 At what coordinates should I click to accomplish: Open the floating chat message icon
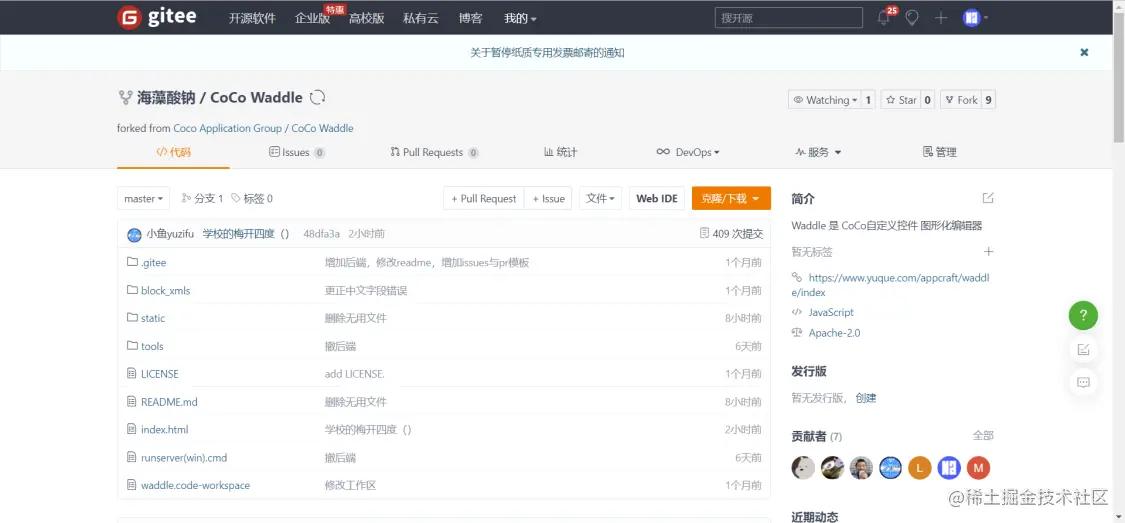tap(1083, 382)
